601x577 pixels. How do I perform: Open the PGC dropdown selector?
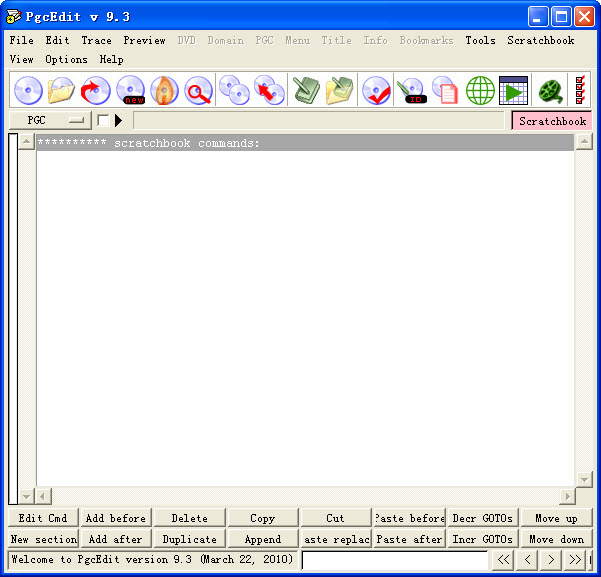pyautogui.click(x=50, y=120)
